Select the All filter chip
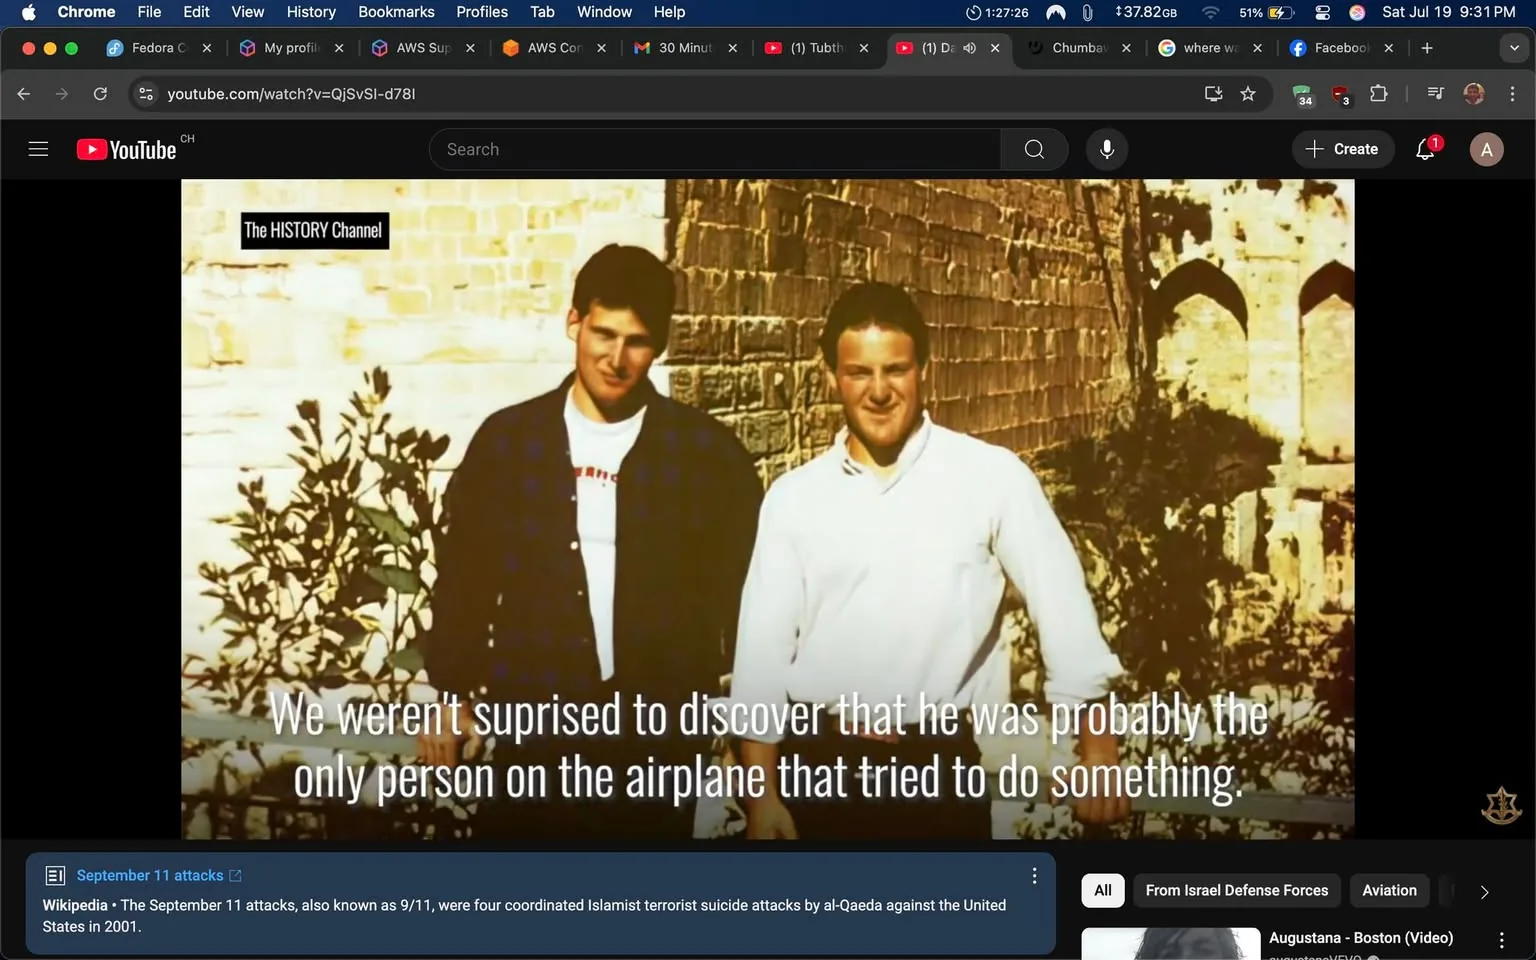Viewport: 1536px width, 960px height. click(x=1101, y=890)
